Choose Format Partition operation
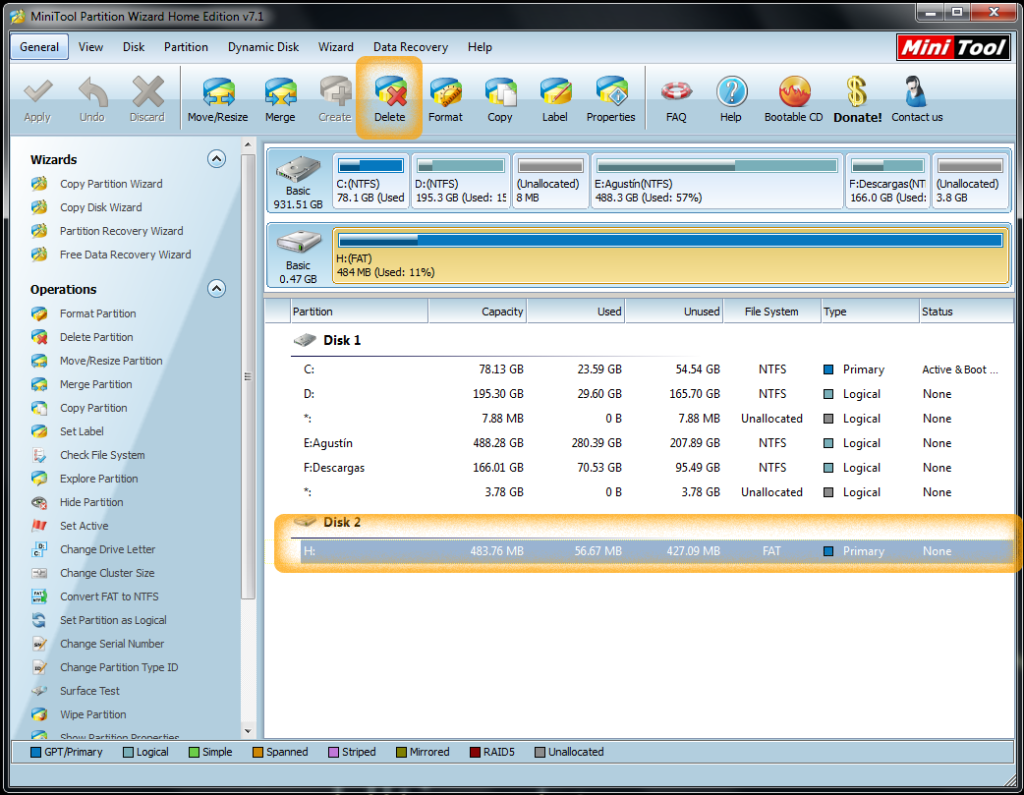The width and height of the screenshot is (1024, 795). click(x=98, y=314)
